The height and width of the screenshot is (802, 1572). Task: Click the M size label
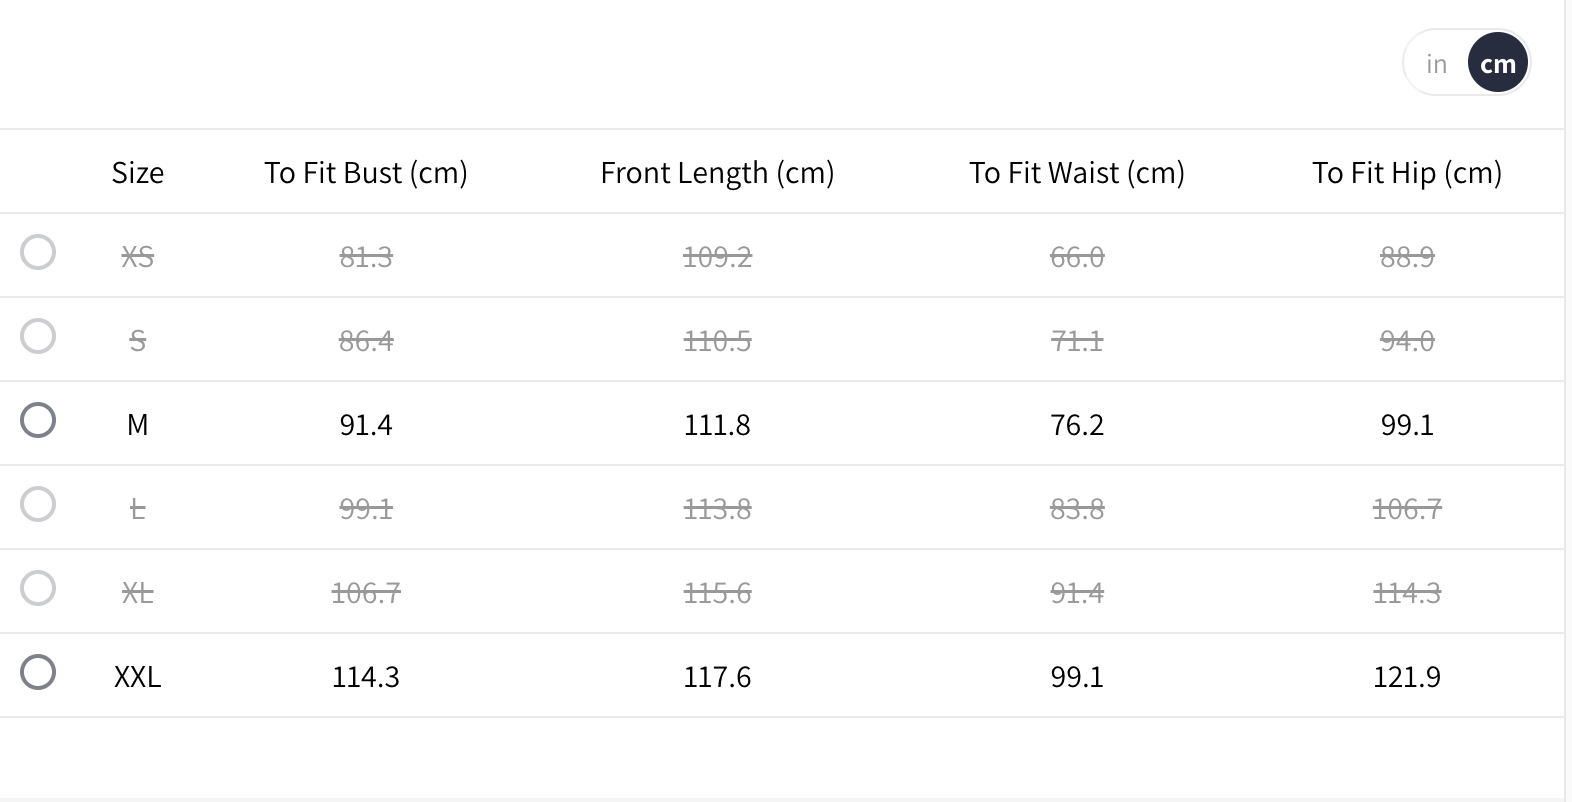tap(138, 425)
